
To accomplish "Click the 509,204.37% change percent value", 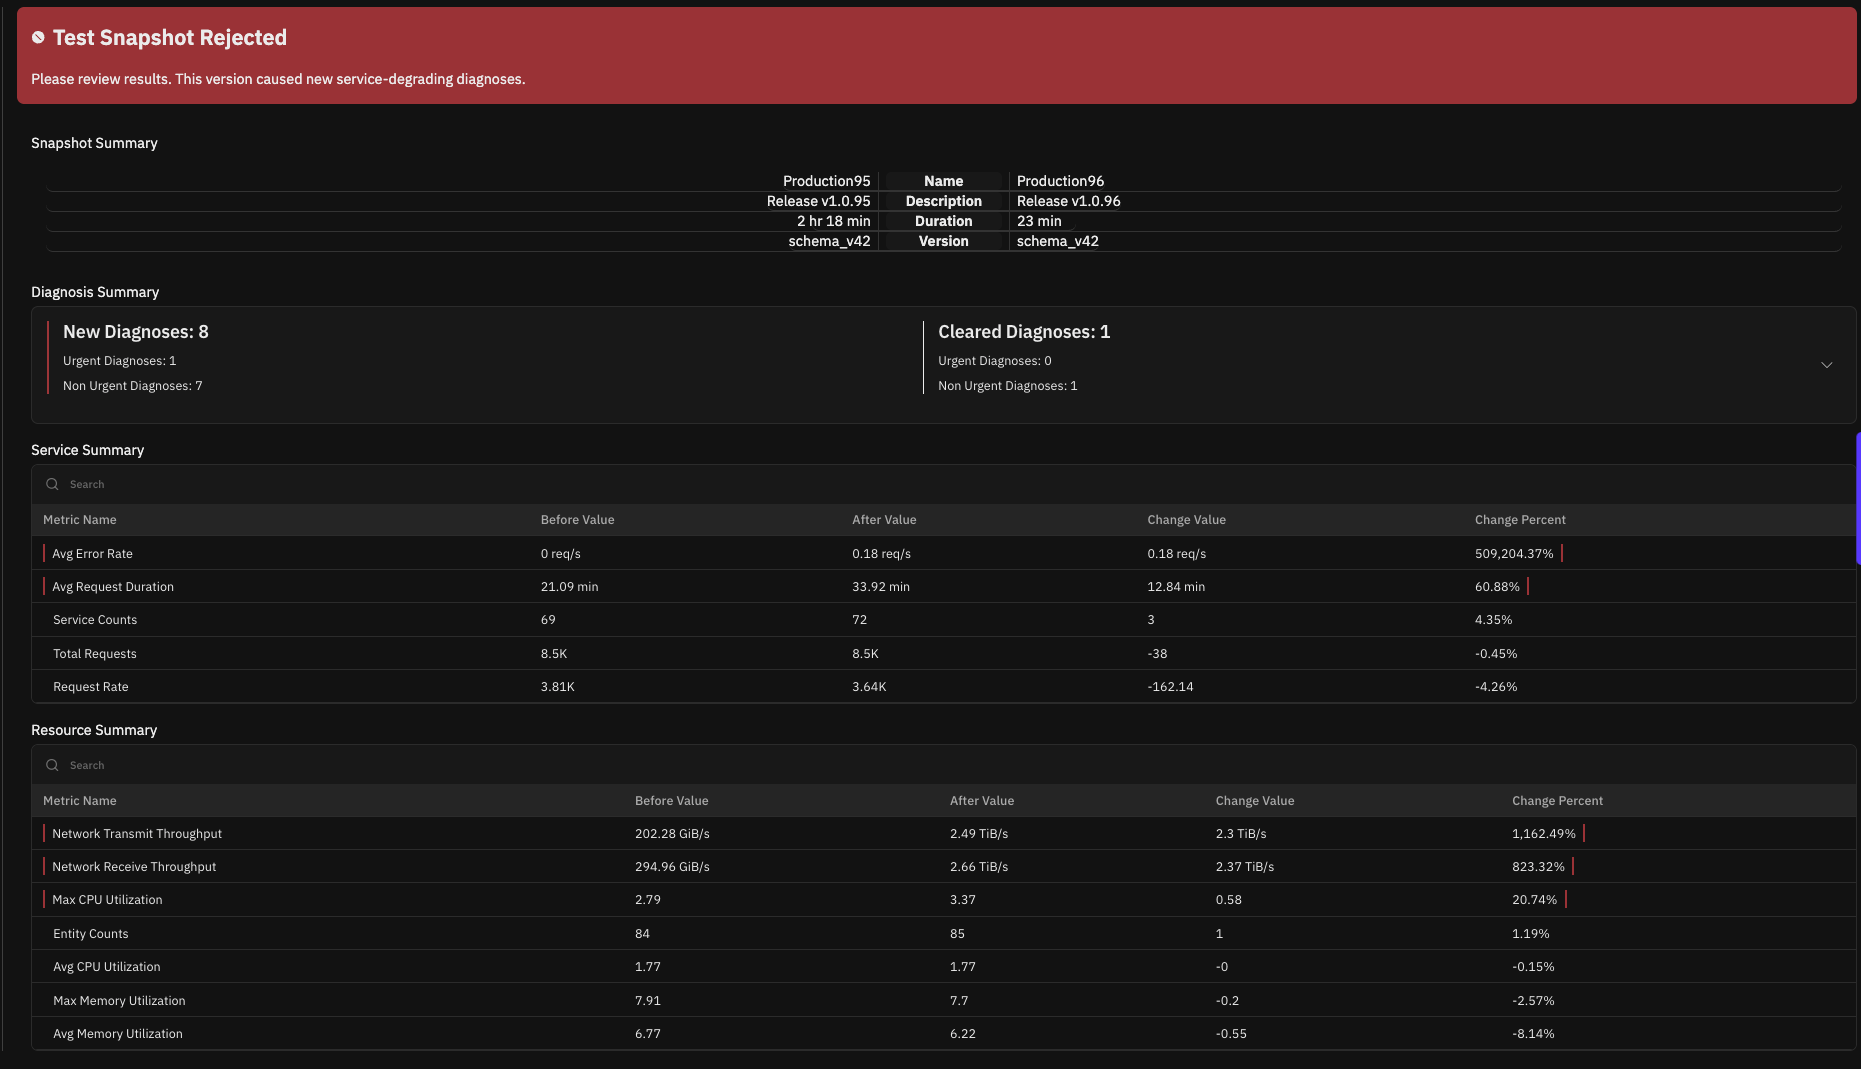I will point(1514,554).
